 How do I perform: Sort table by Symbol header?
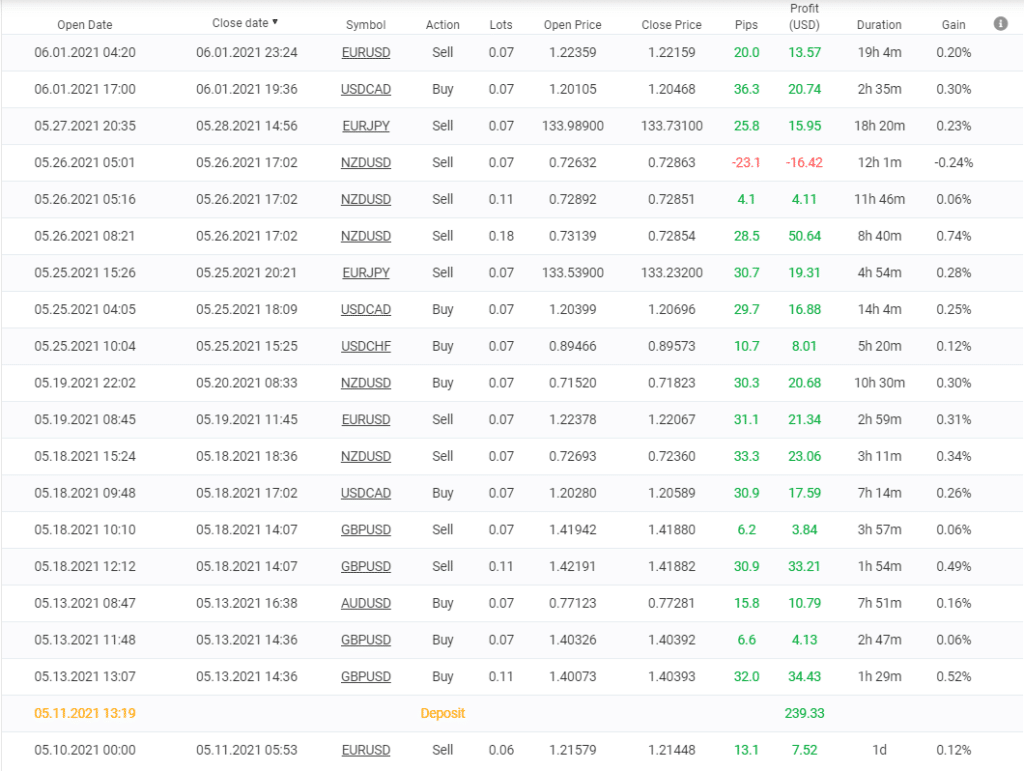pos(366,25)
